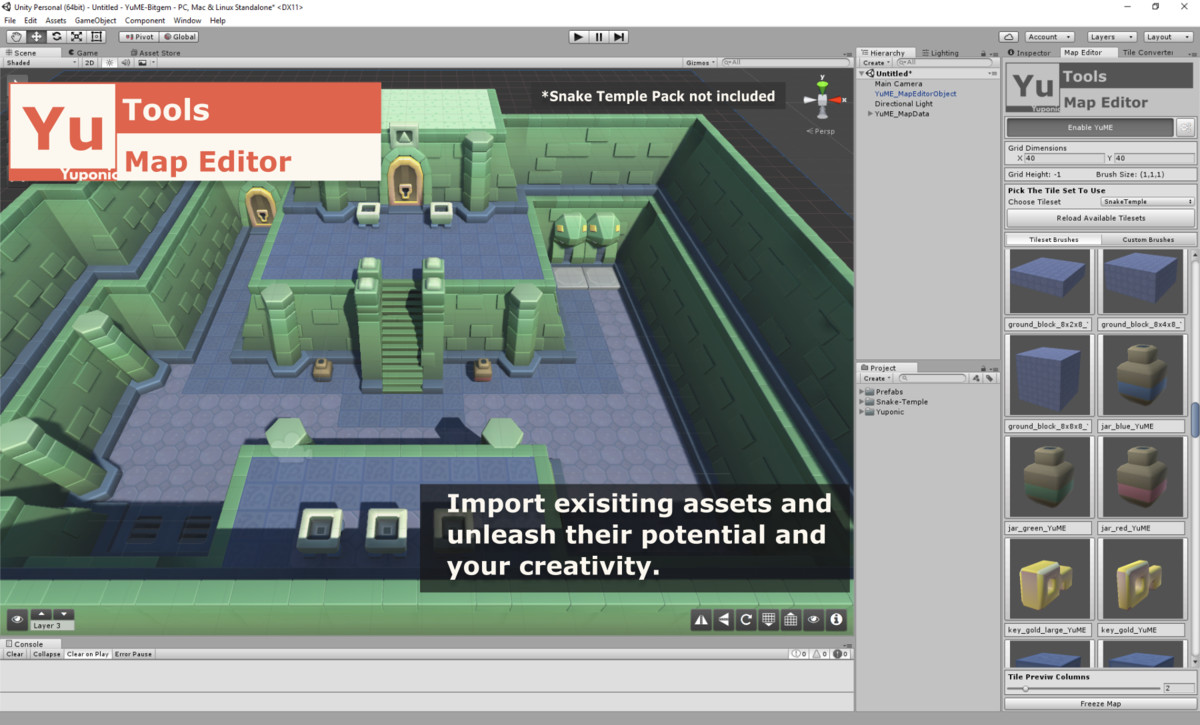Toggle the eye icon in scene bottom-right toolbar

click(813, 620)
